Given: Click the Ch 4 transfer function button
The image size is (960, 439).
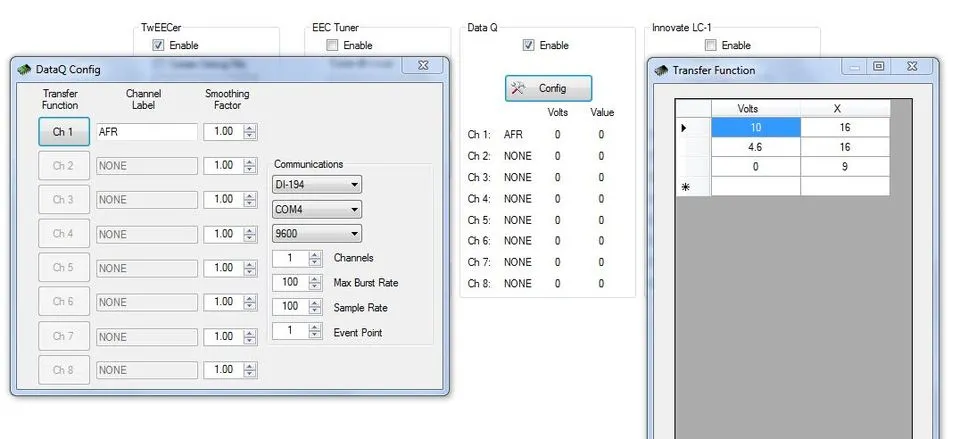Looking at the screenshot, I should click(64, 234).
